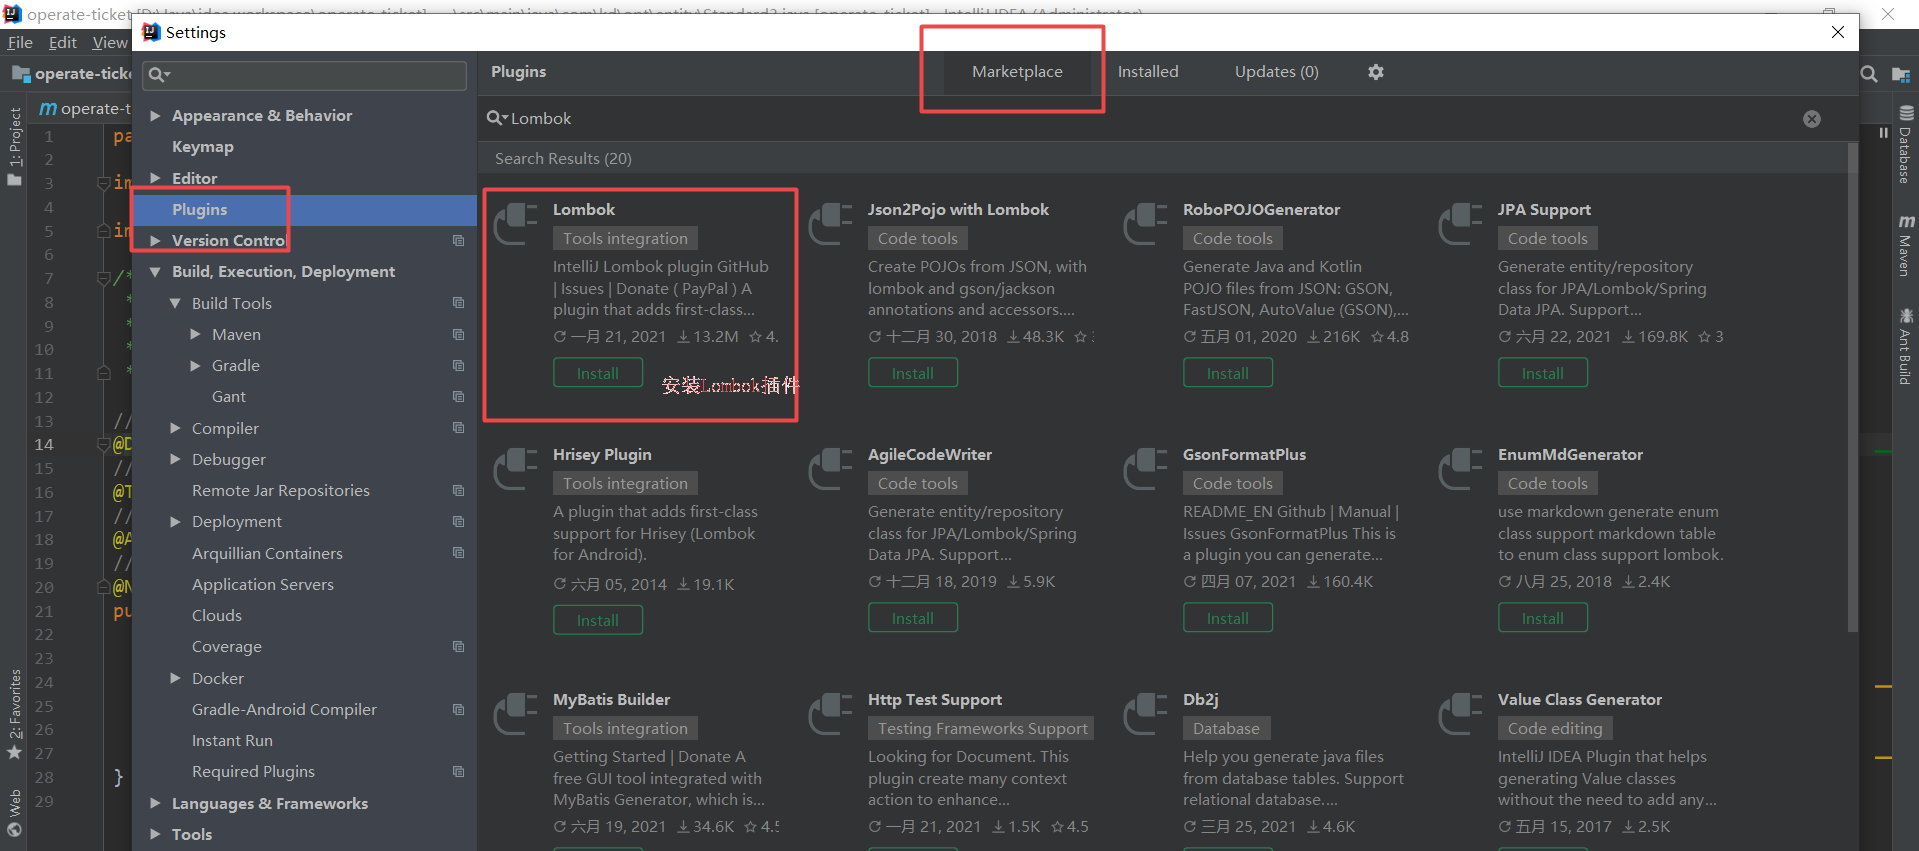Viewport: 1919px width, 851px height.
Task: Click the JPA Support plugin icon
Action: 1461,223
